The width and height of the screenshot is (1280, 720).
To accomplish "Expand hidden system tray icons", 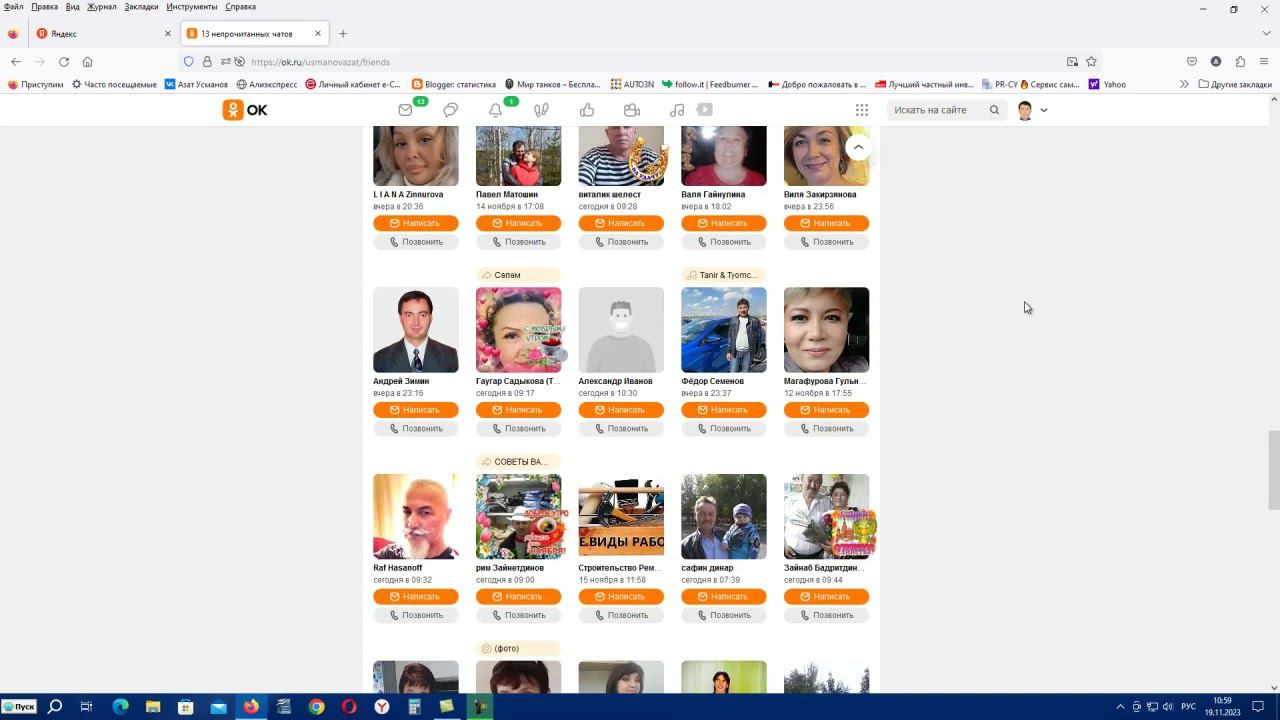I will [x=1120, y=707].
